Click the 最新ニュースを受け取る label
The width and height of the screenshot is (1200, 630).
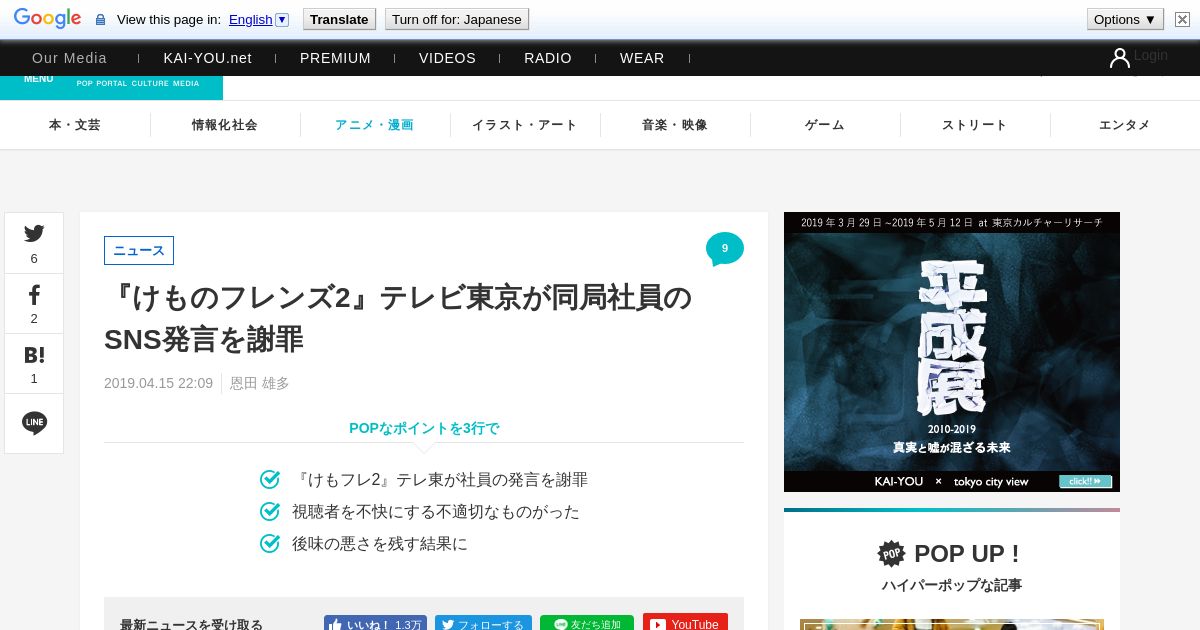(x=191, y=625)
